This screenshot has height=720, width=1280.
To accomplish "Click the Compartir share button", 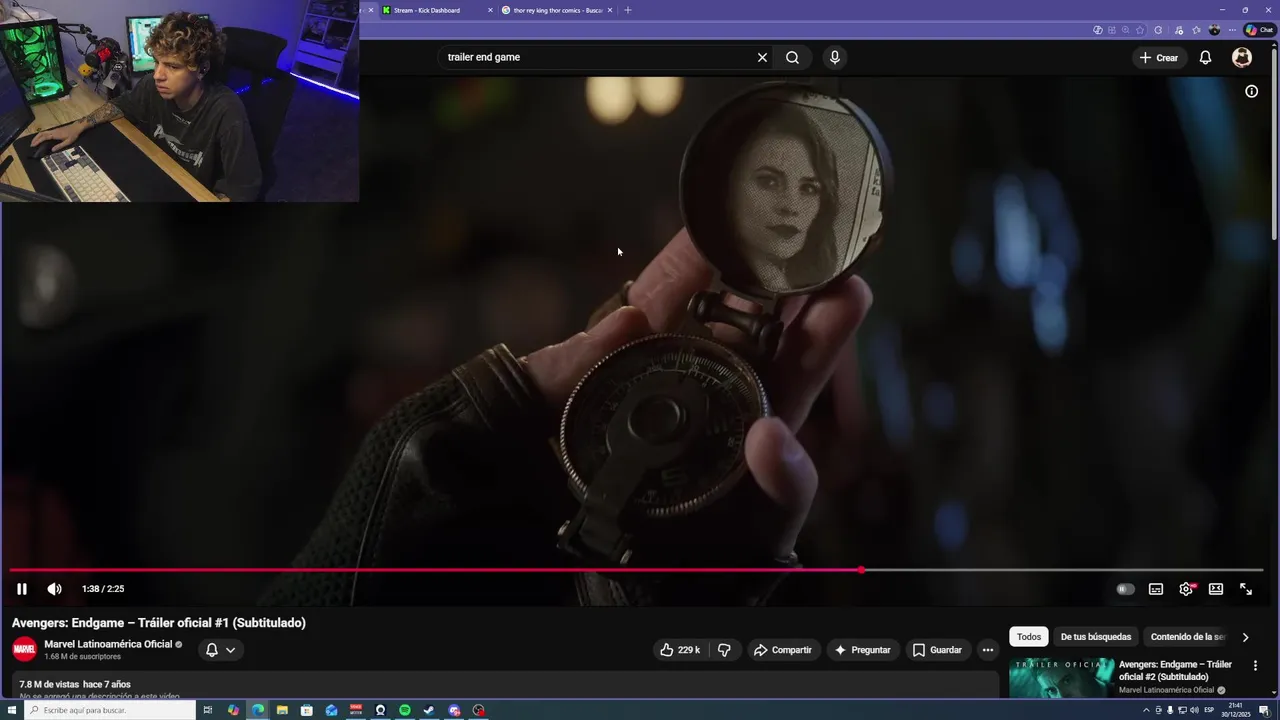I will (783, 650).
